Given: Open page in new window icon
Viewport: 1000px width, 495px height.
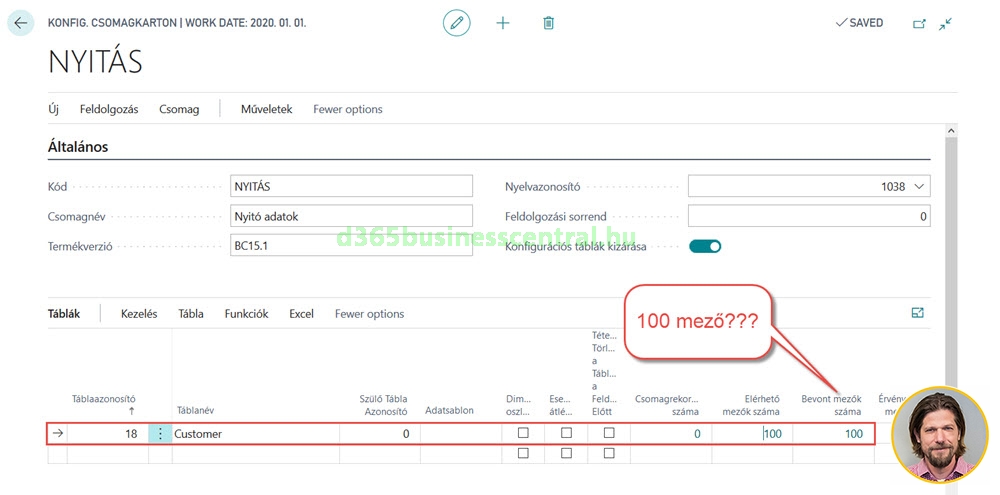Looking at the screenshot, I should (x=919, y=23).
